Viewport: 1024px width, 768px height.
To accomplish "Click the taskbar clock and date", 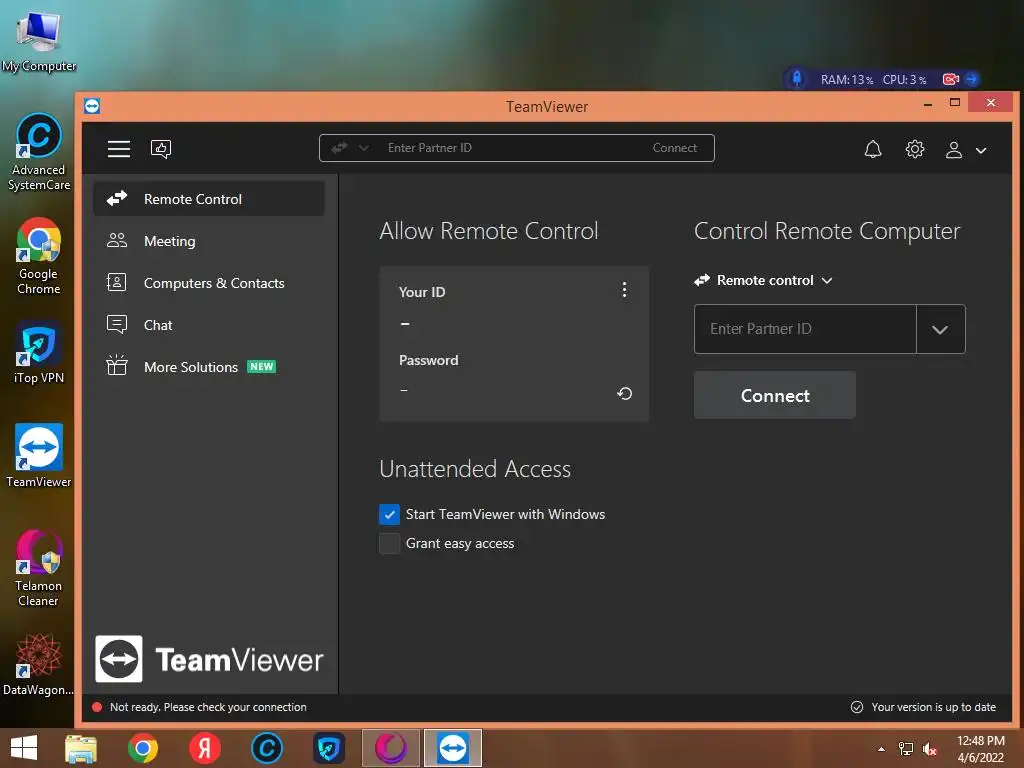I will pos(980,749).
